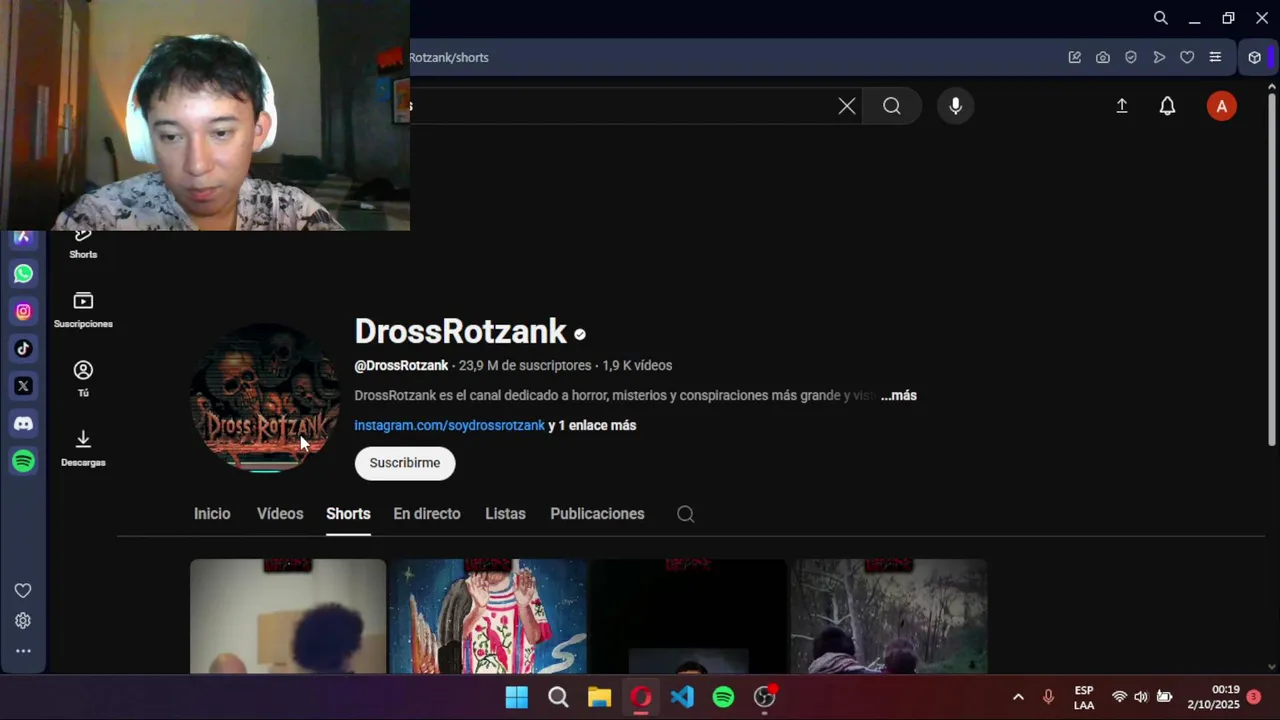Open the account avatar menu
1280x720 pixels.
tap(1221, 106)
